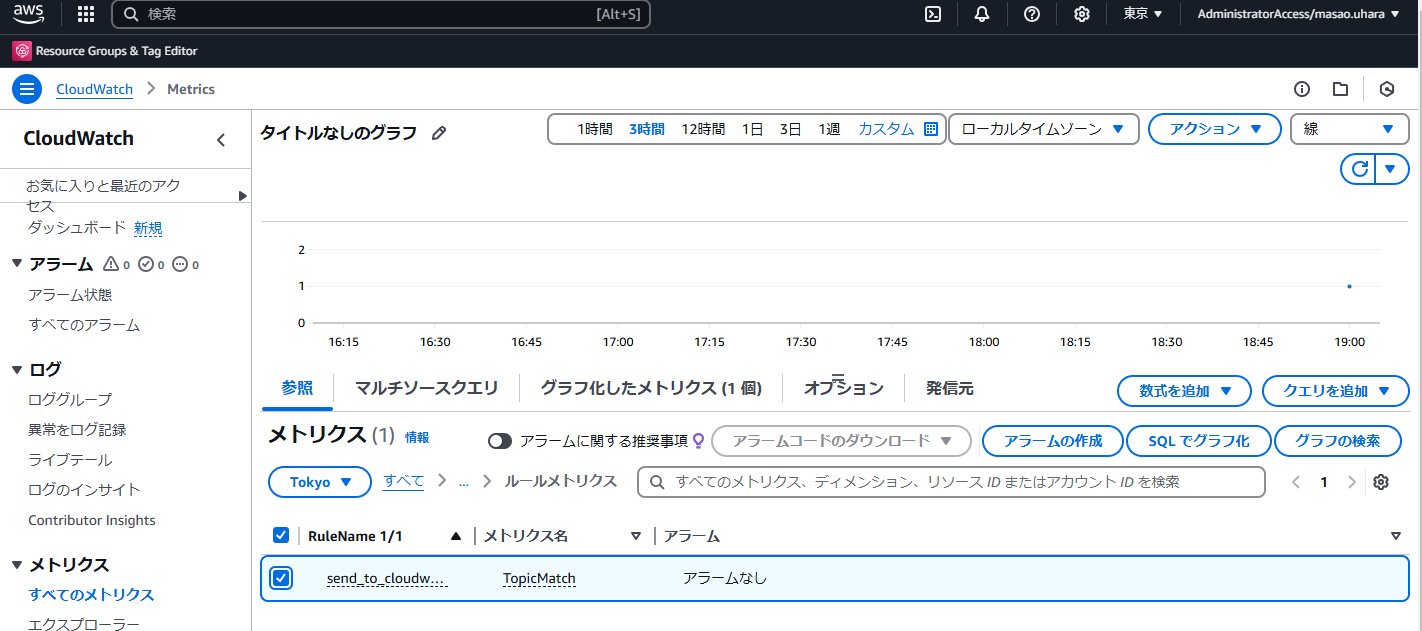The width and height of the screenshot is (1422, 631).
Task: Click the SQL でグラフ化 button
Action: point(1199,441)
